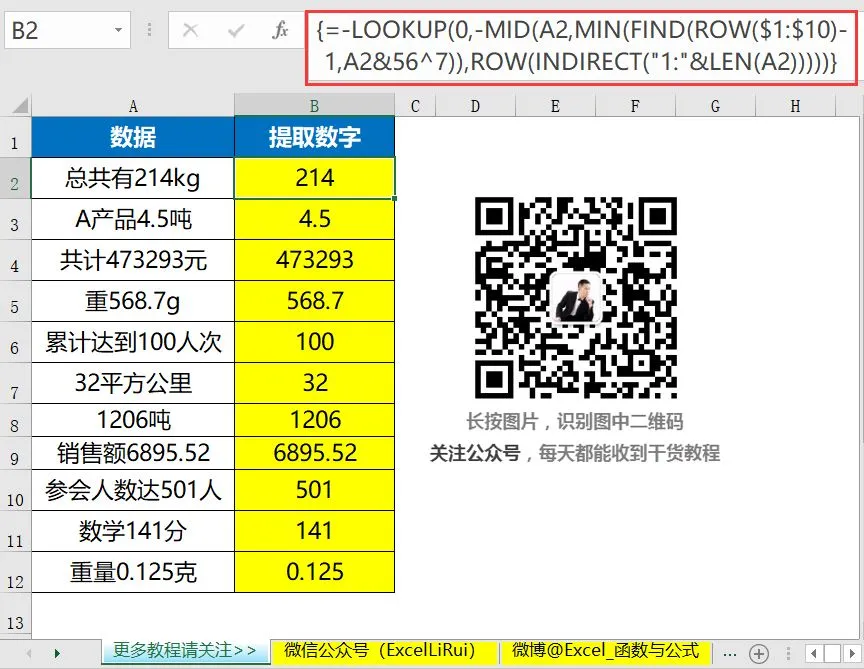Open the Name Box dropdown arrow
This screenshot has height=669, width=864.
click(118, 30)
